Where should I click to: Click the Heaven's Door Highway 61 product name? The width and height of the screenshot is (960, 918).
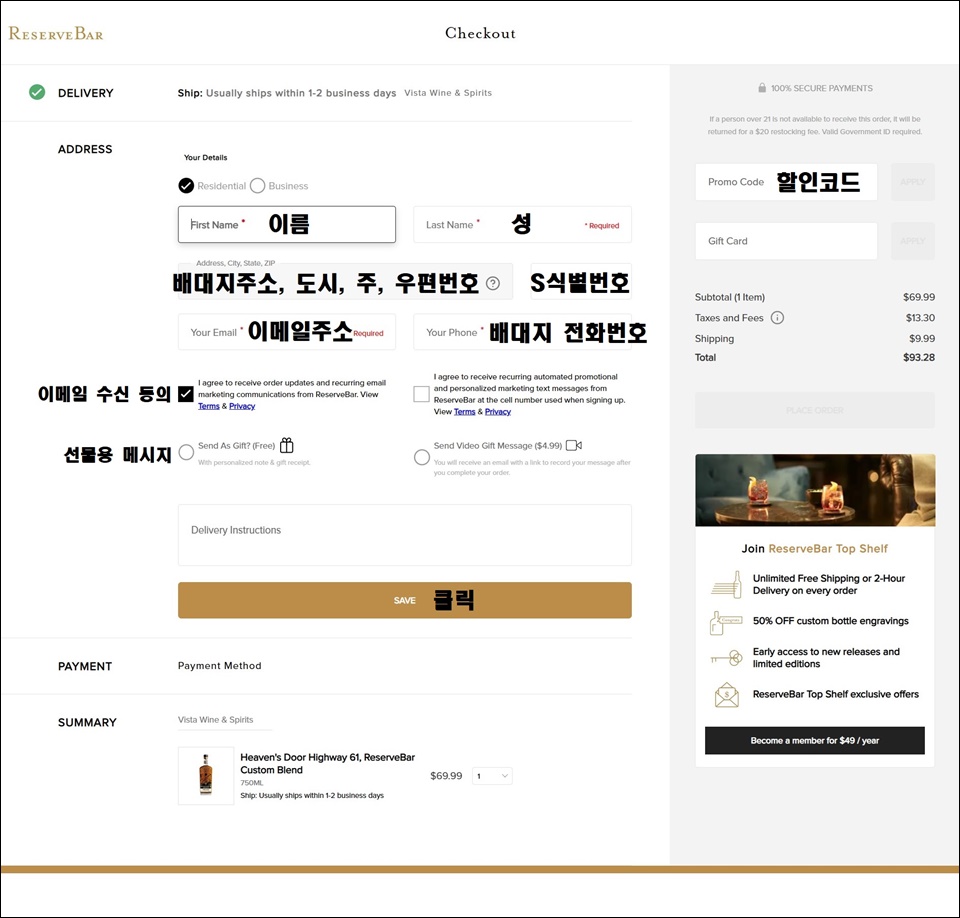[x=328, y=764]
